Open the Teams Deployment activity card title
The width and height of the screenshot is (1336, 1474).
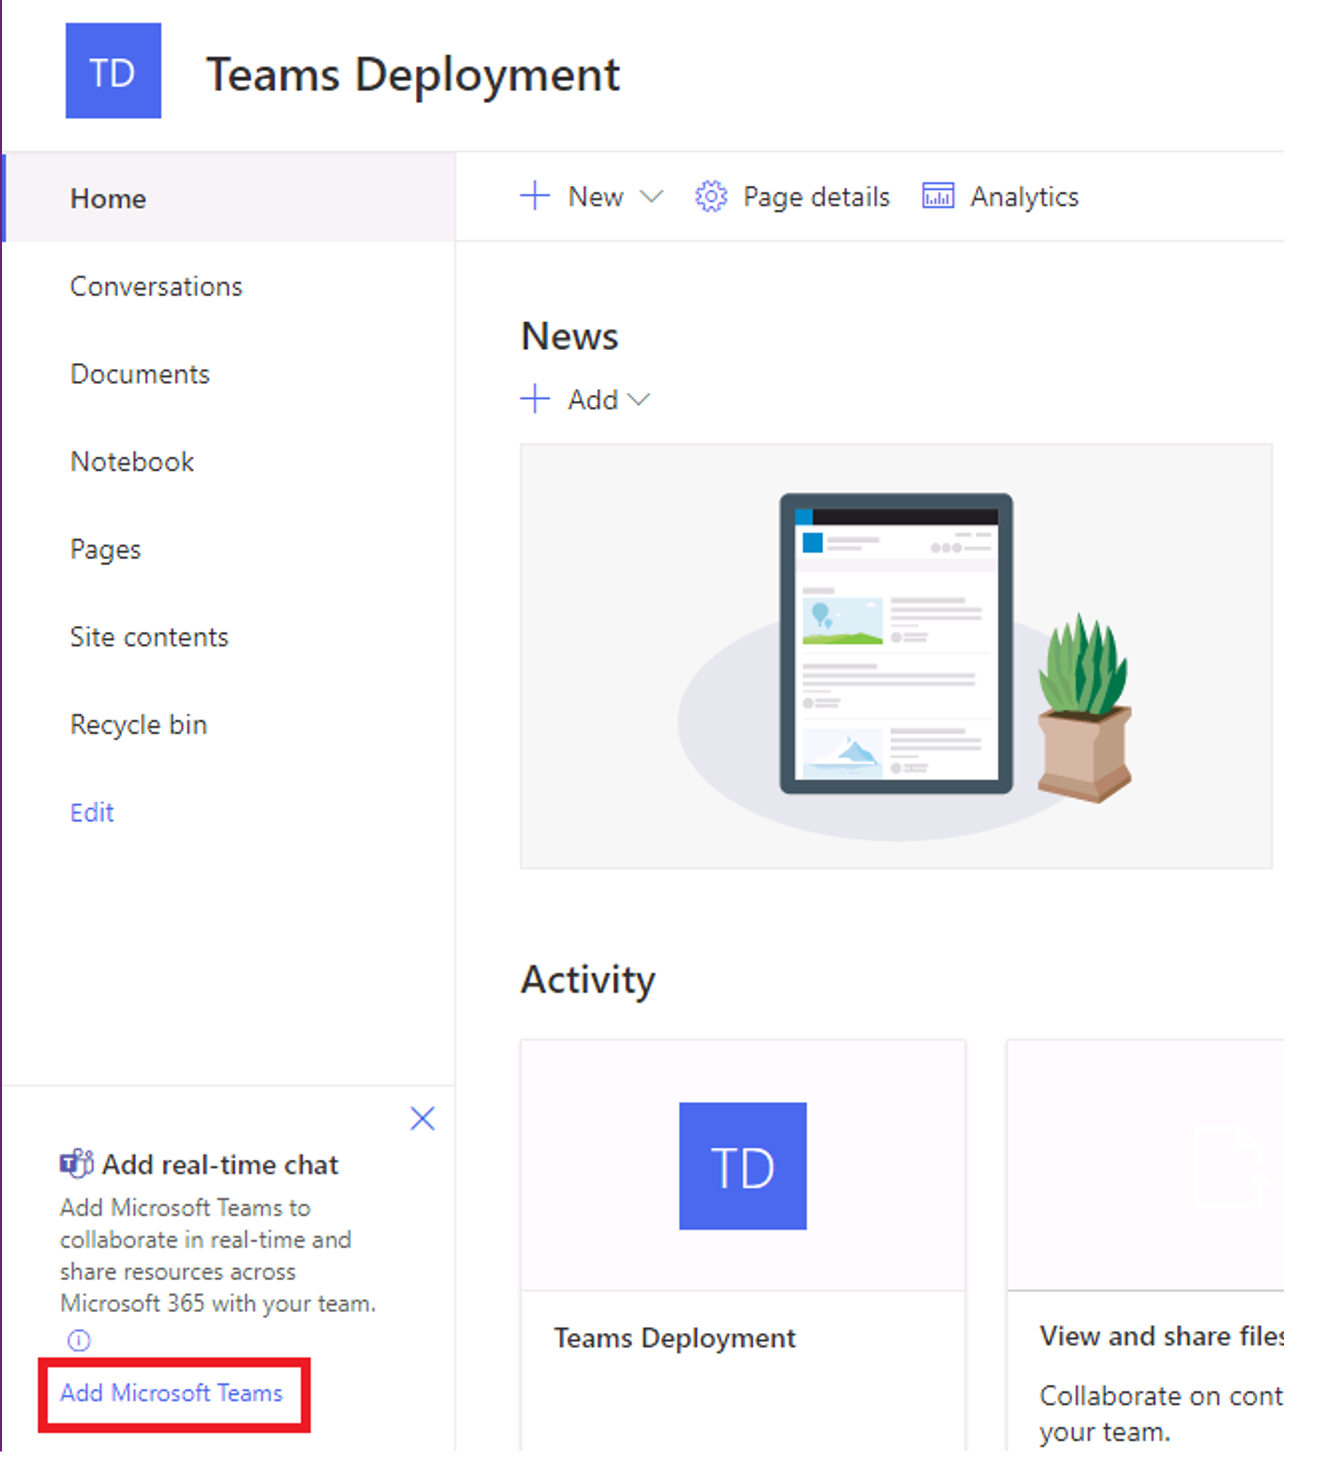(675, 1338)
